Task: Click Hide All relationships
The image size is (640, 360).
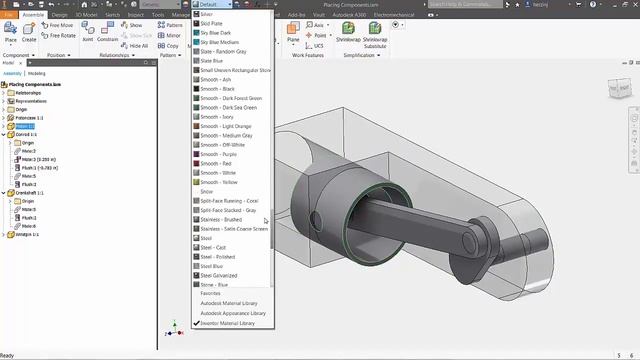Action: [x=135, y=46]
